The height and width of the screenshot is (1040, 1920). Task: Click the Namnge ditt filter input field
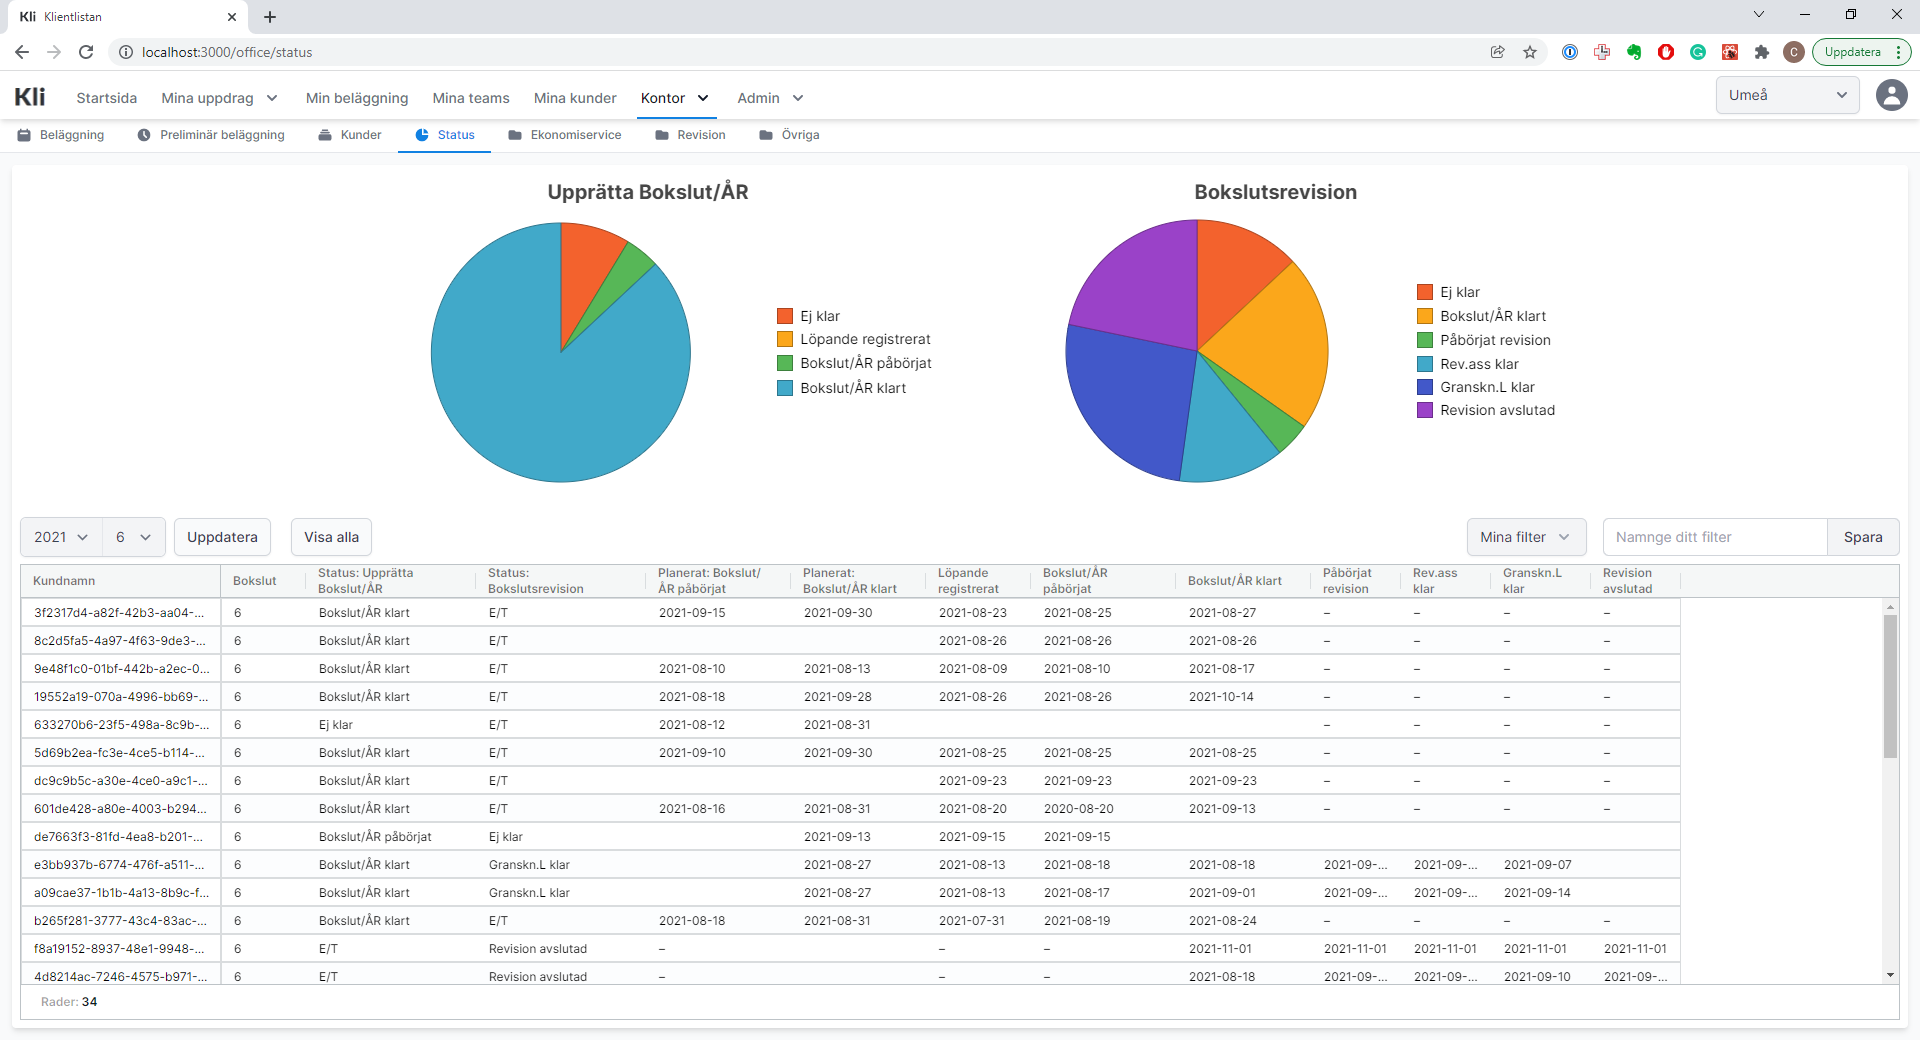pyautogui.click(x=1714, y=537)
